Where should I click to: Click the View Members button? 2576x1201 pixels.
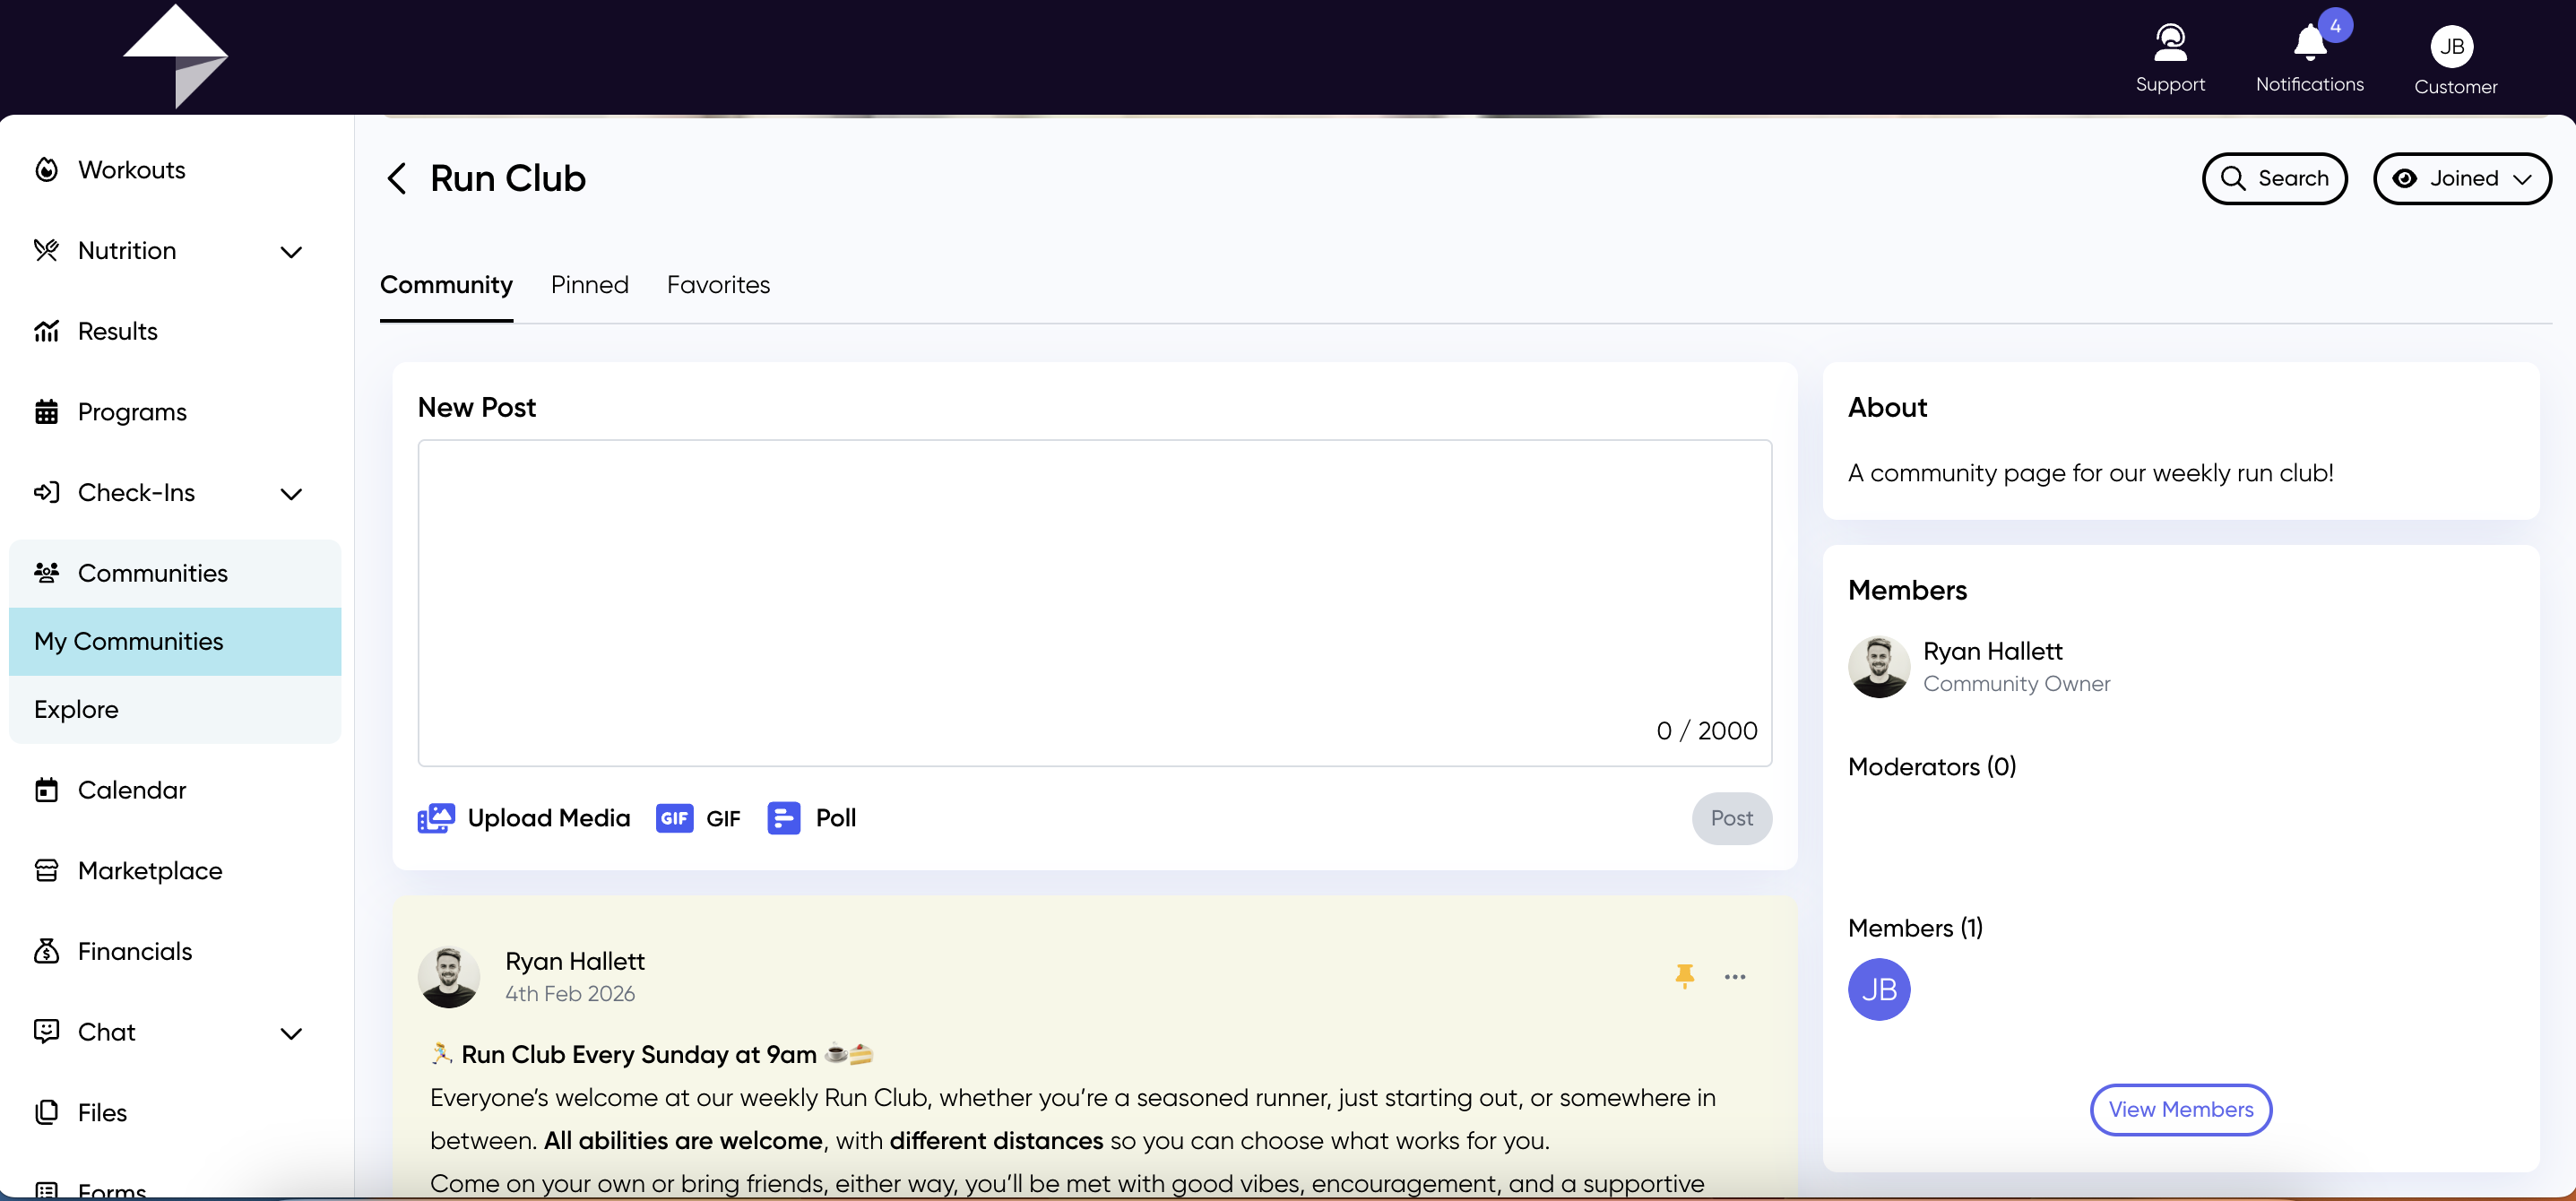click(x=2181, y=1109)
